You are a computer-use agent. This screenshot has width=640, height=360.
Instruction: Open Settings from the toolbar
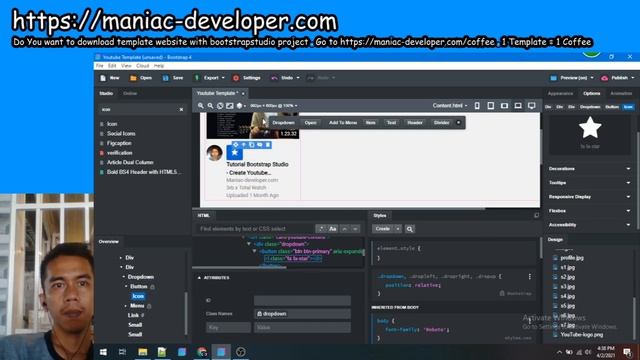[247, 78]
